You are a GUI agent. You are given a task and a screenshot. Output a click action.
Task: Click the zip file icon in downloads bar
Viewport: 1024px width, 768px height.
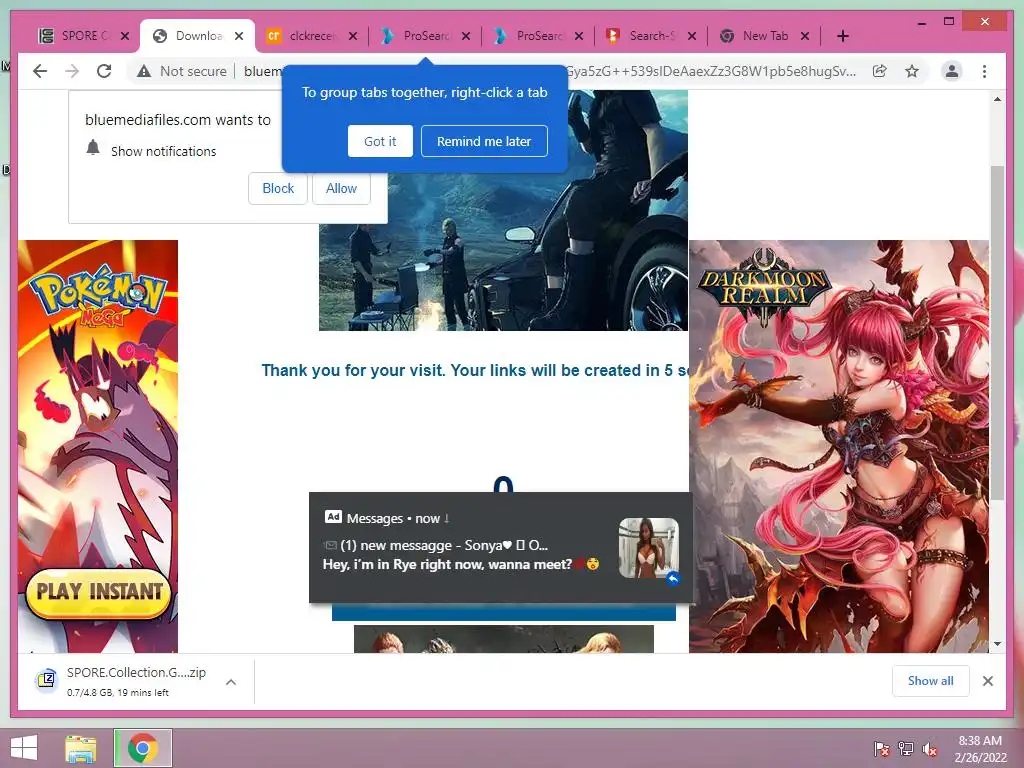pyautogui.click(x=47, y=680)
